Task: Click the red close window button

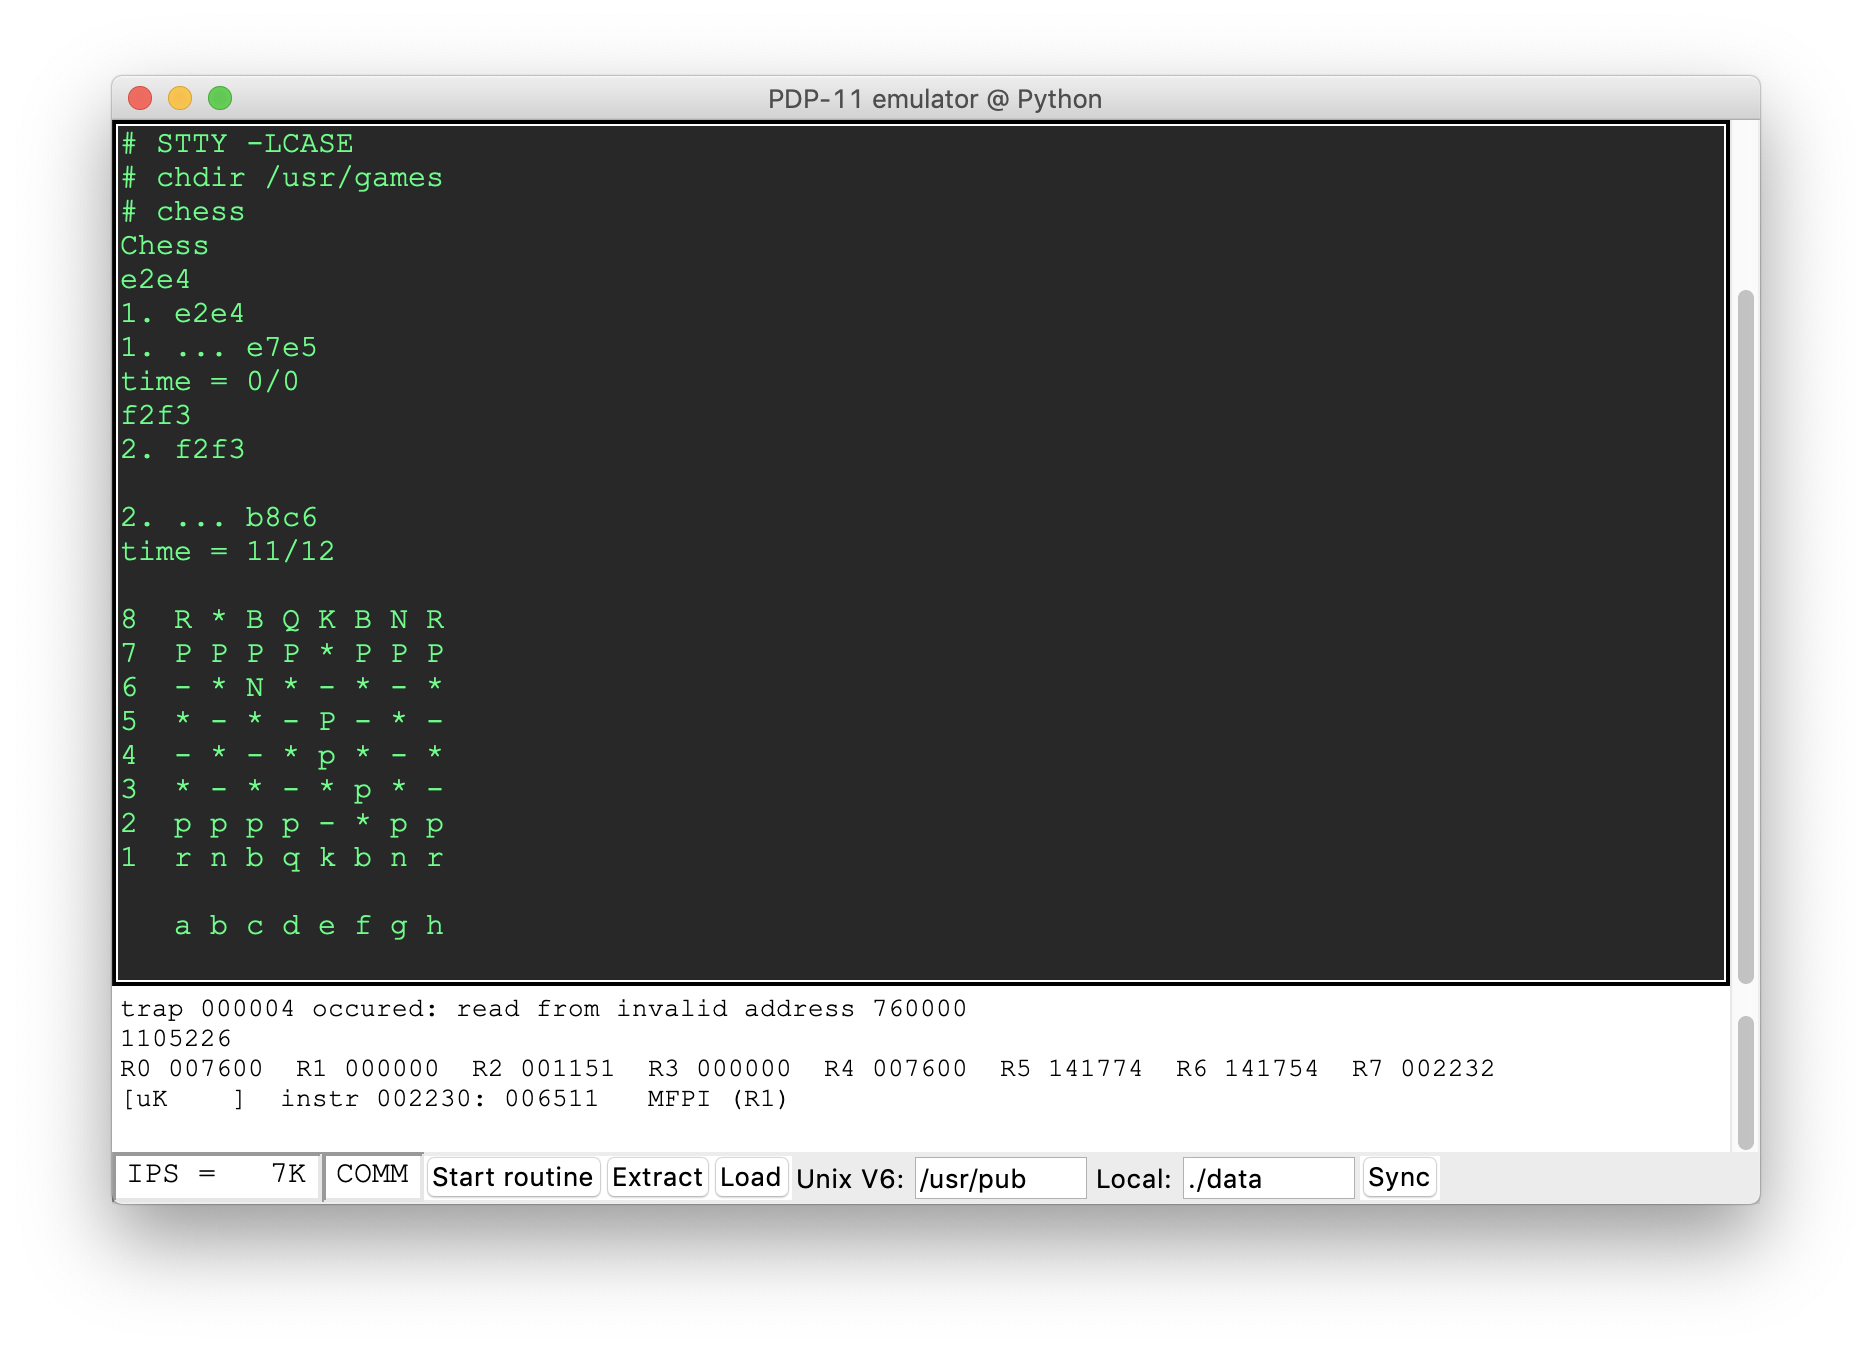Action: [140, 98]
